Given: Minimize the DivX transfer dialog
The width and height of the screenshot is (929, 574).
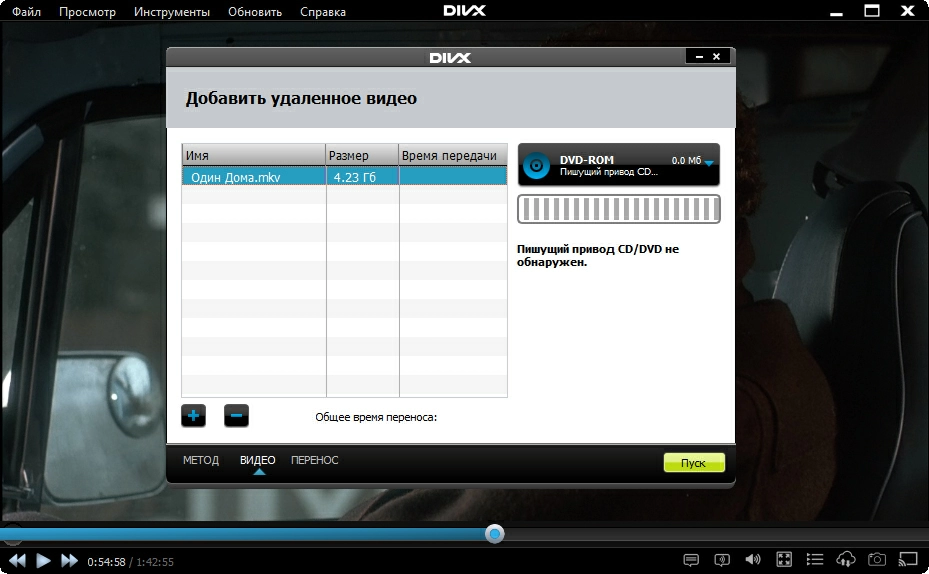Looking at the screenshot, I should coord(700,57).
